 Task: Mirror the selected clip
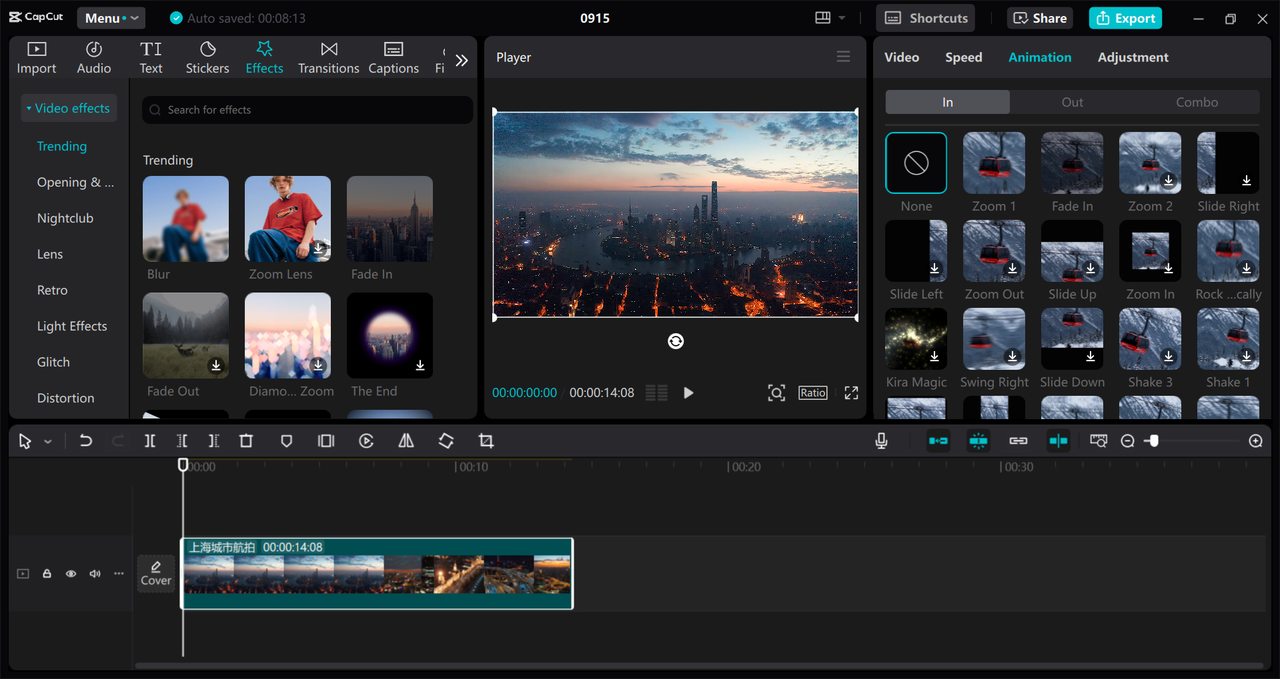(x=406, y=441)
